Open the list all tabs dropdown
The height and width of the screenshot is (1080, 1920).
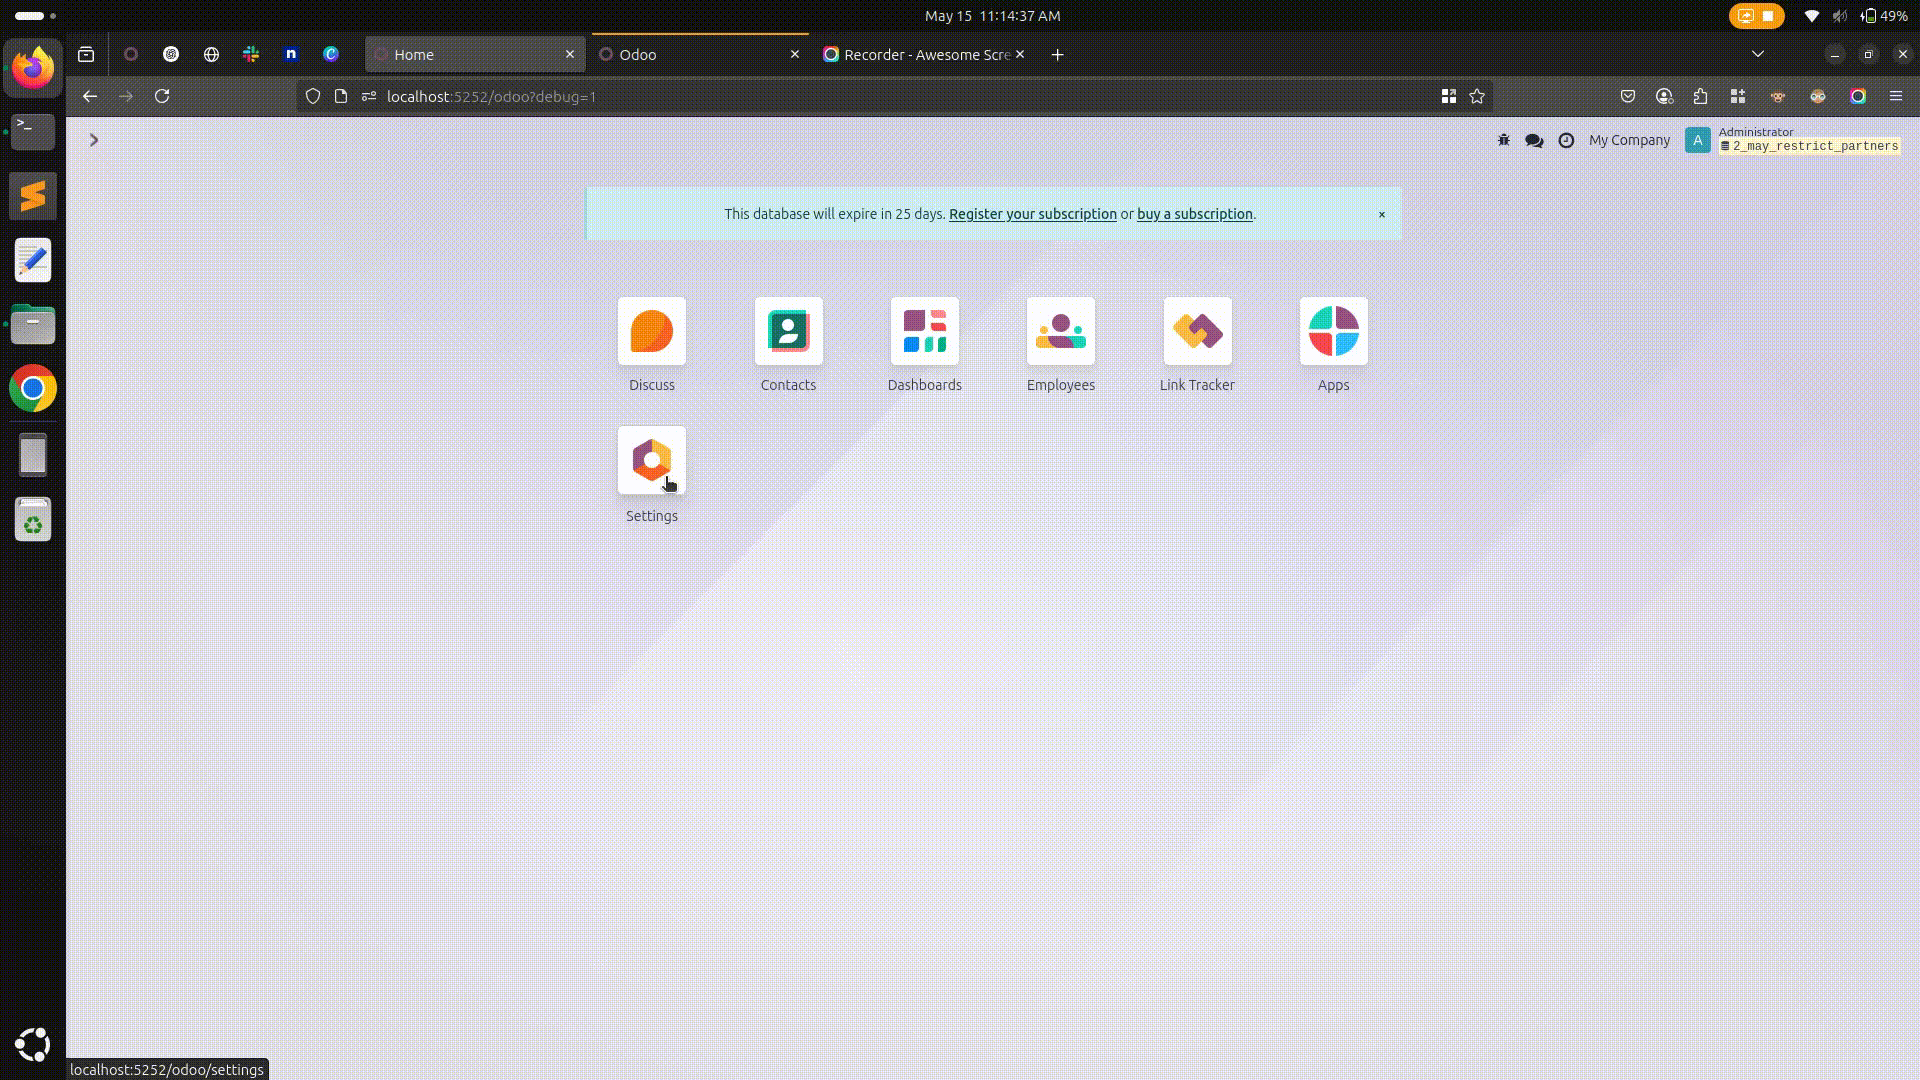coord(1758,54)
